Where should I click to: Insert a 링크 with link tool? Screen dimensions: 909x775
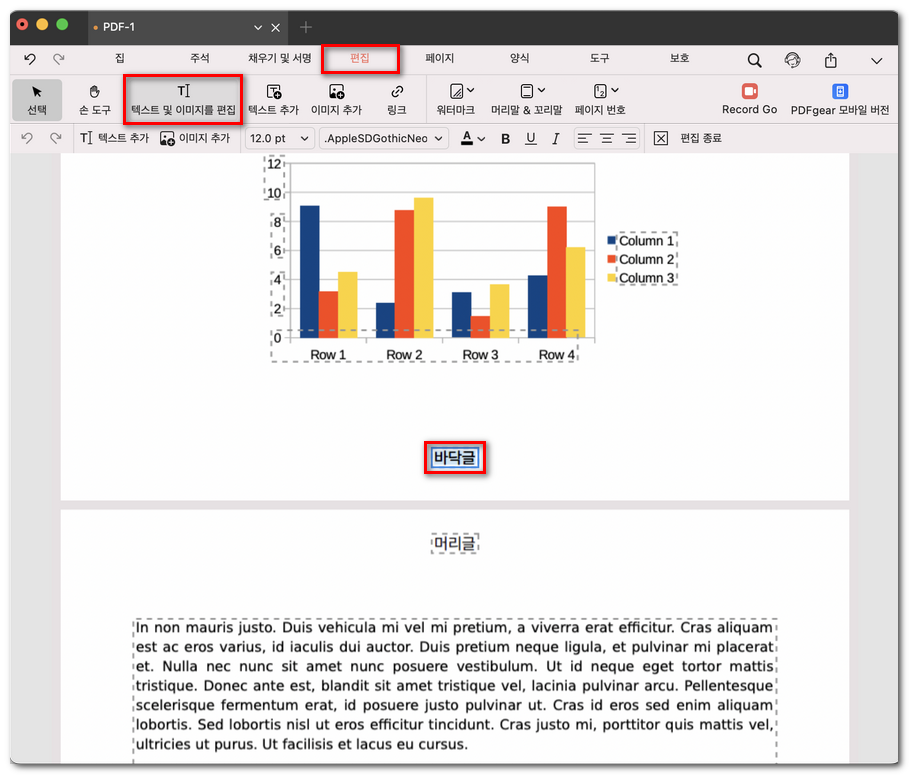point(397,100)
